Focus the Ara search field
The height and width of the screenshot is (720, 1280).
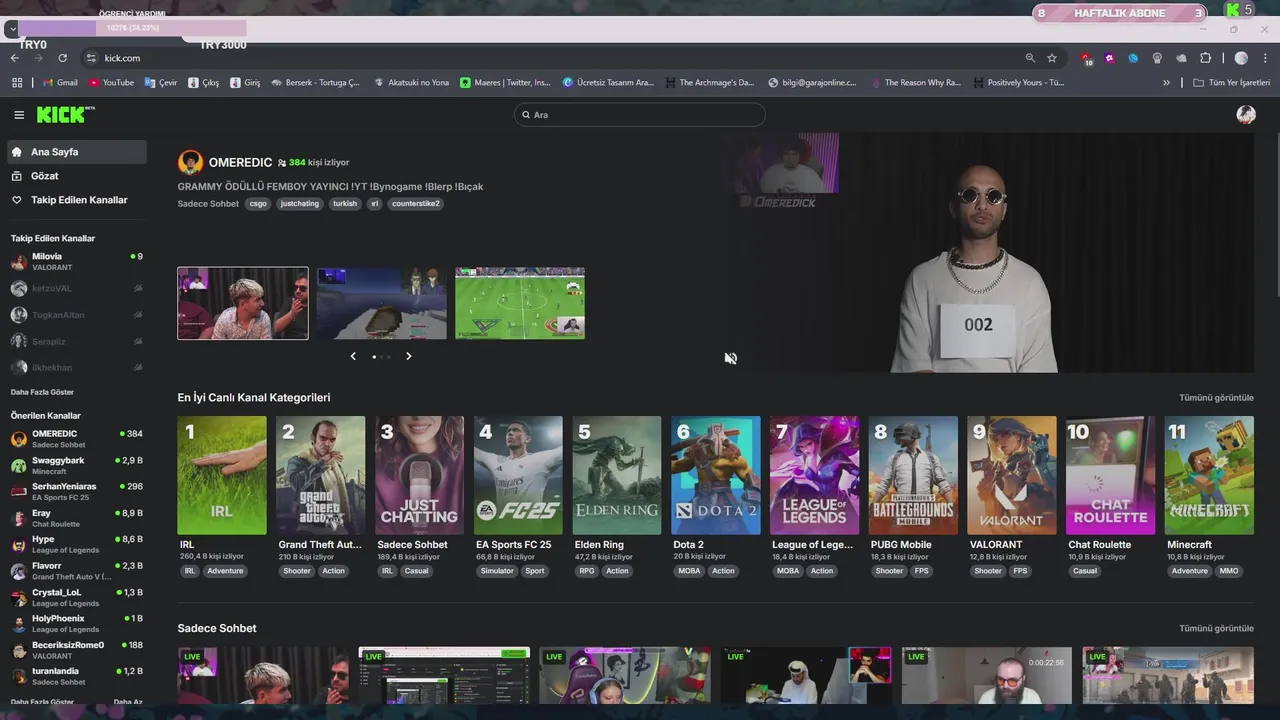tap(640, 115)
